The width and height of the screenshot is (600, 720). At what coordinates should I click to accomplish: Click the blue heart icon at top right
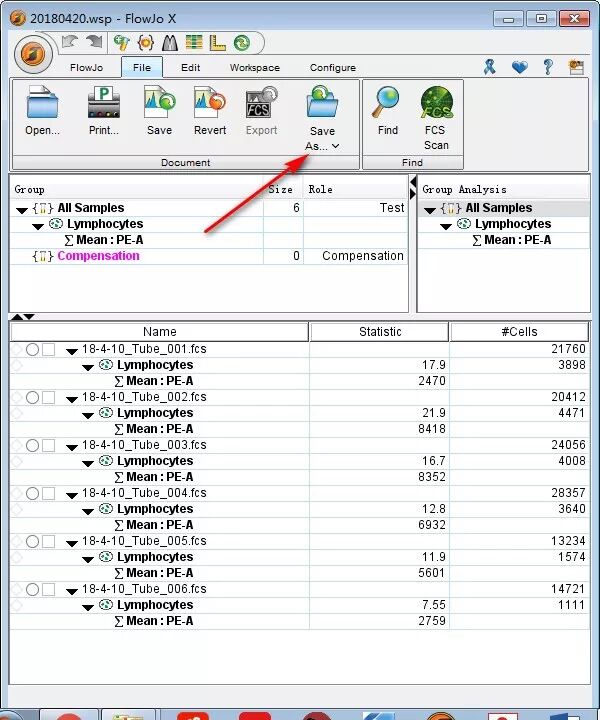click(x=520, y=68)
